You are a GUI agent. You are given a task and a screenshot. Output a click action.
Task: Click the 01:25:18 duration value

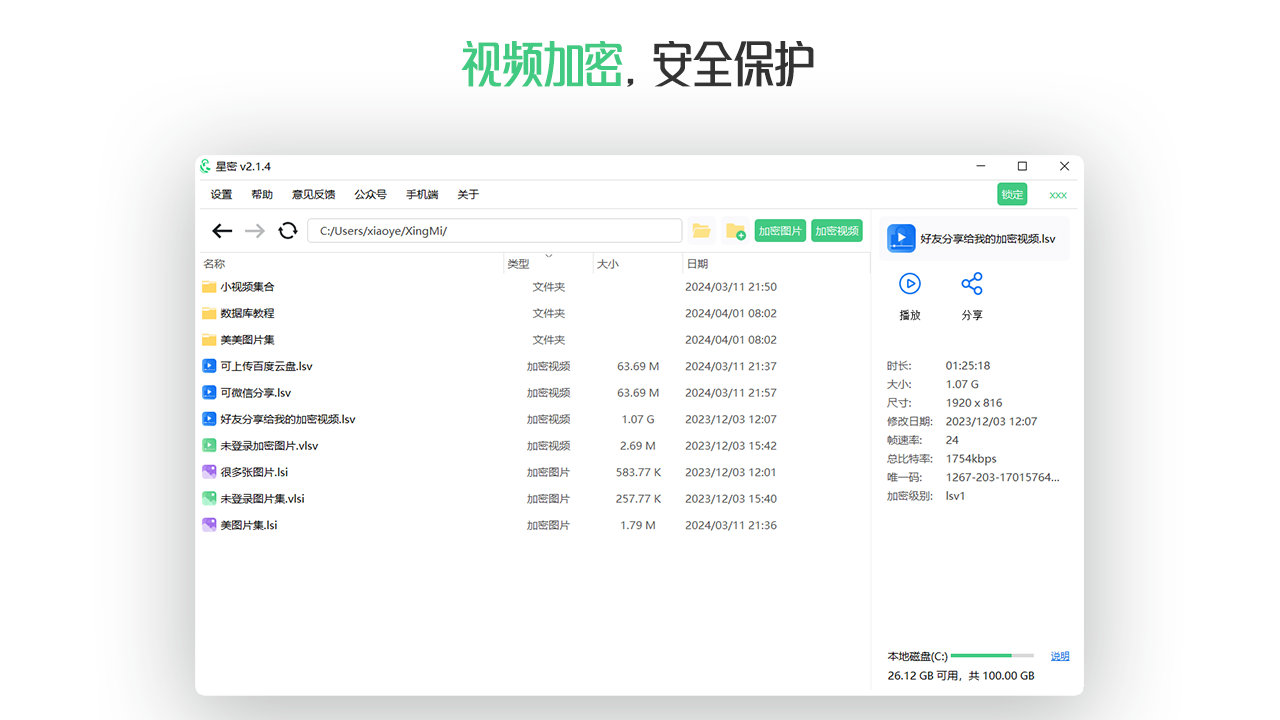[968, 366]
